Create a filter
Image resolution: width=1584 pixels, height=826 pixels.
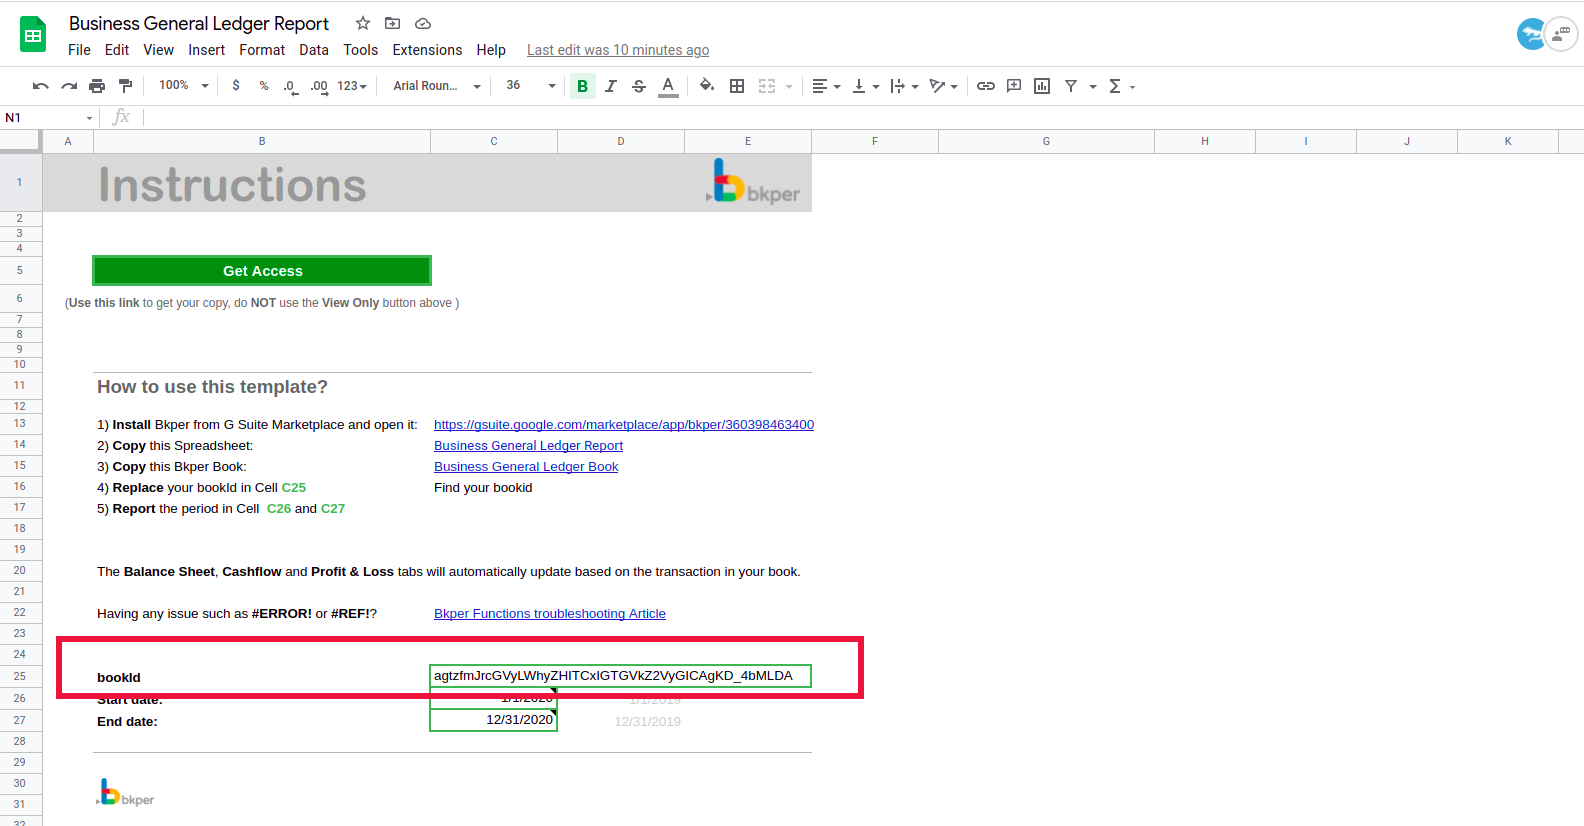coord(1071,86)
